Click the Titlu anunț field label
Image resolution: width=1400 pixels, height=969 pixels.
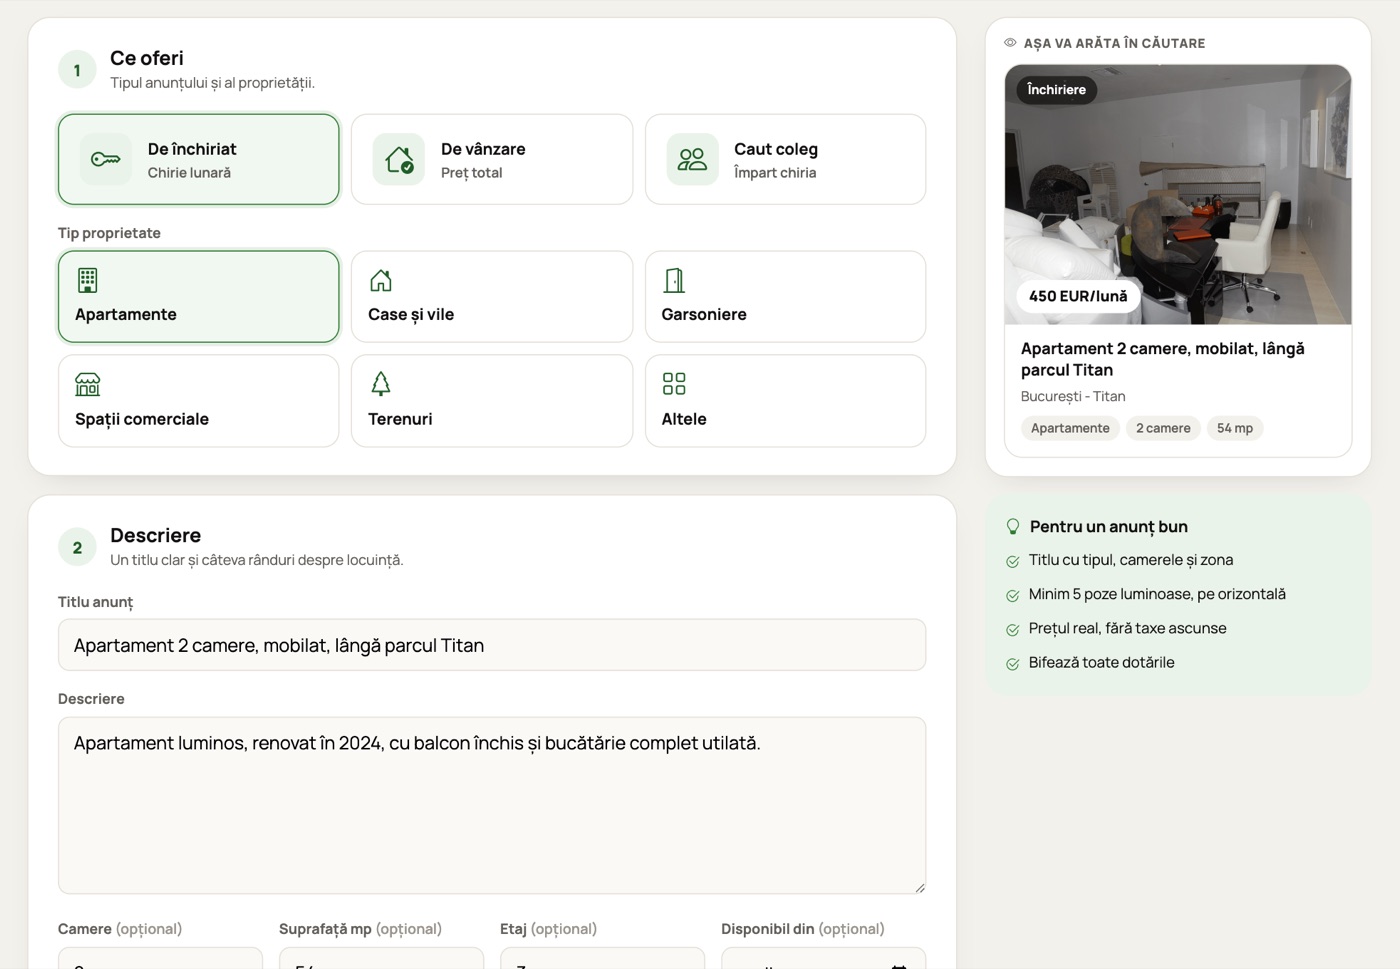[x=95, y=602]
